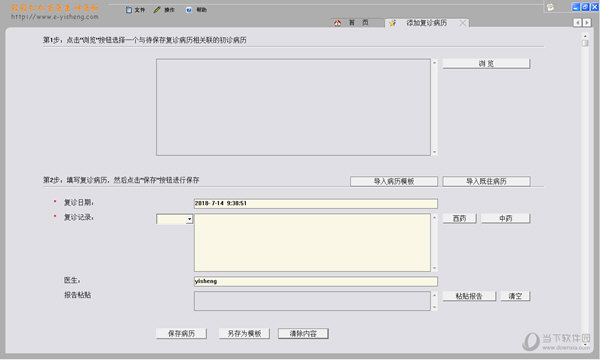
Task: Click the 报告粘贴 text box
Action: click(x=312, y=301)
